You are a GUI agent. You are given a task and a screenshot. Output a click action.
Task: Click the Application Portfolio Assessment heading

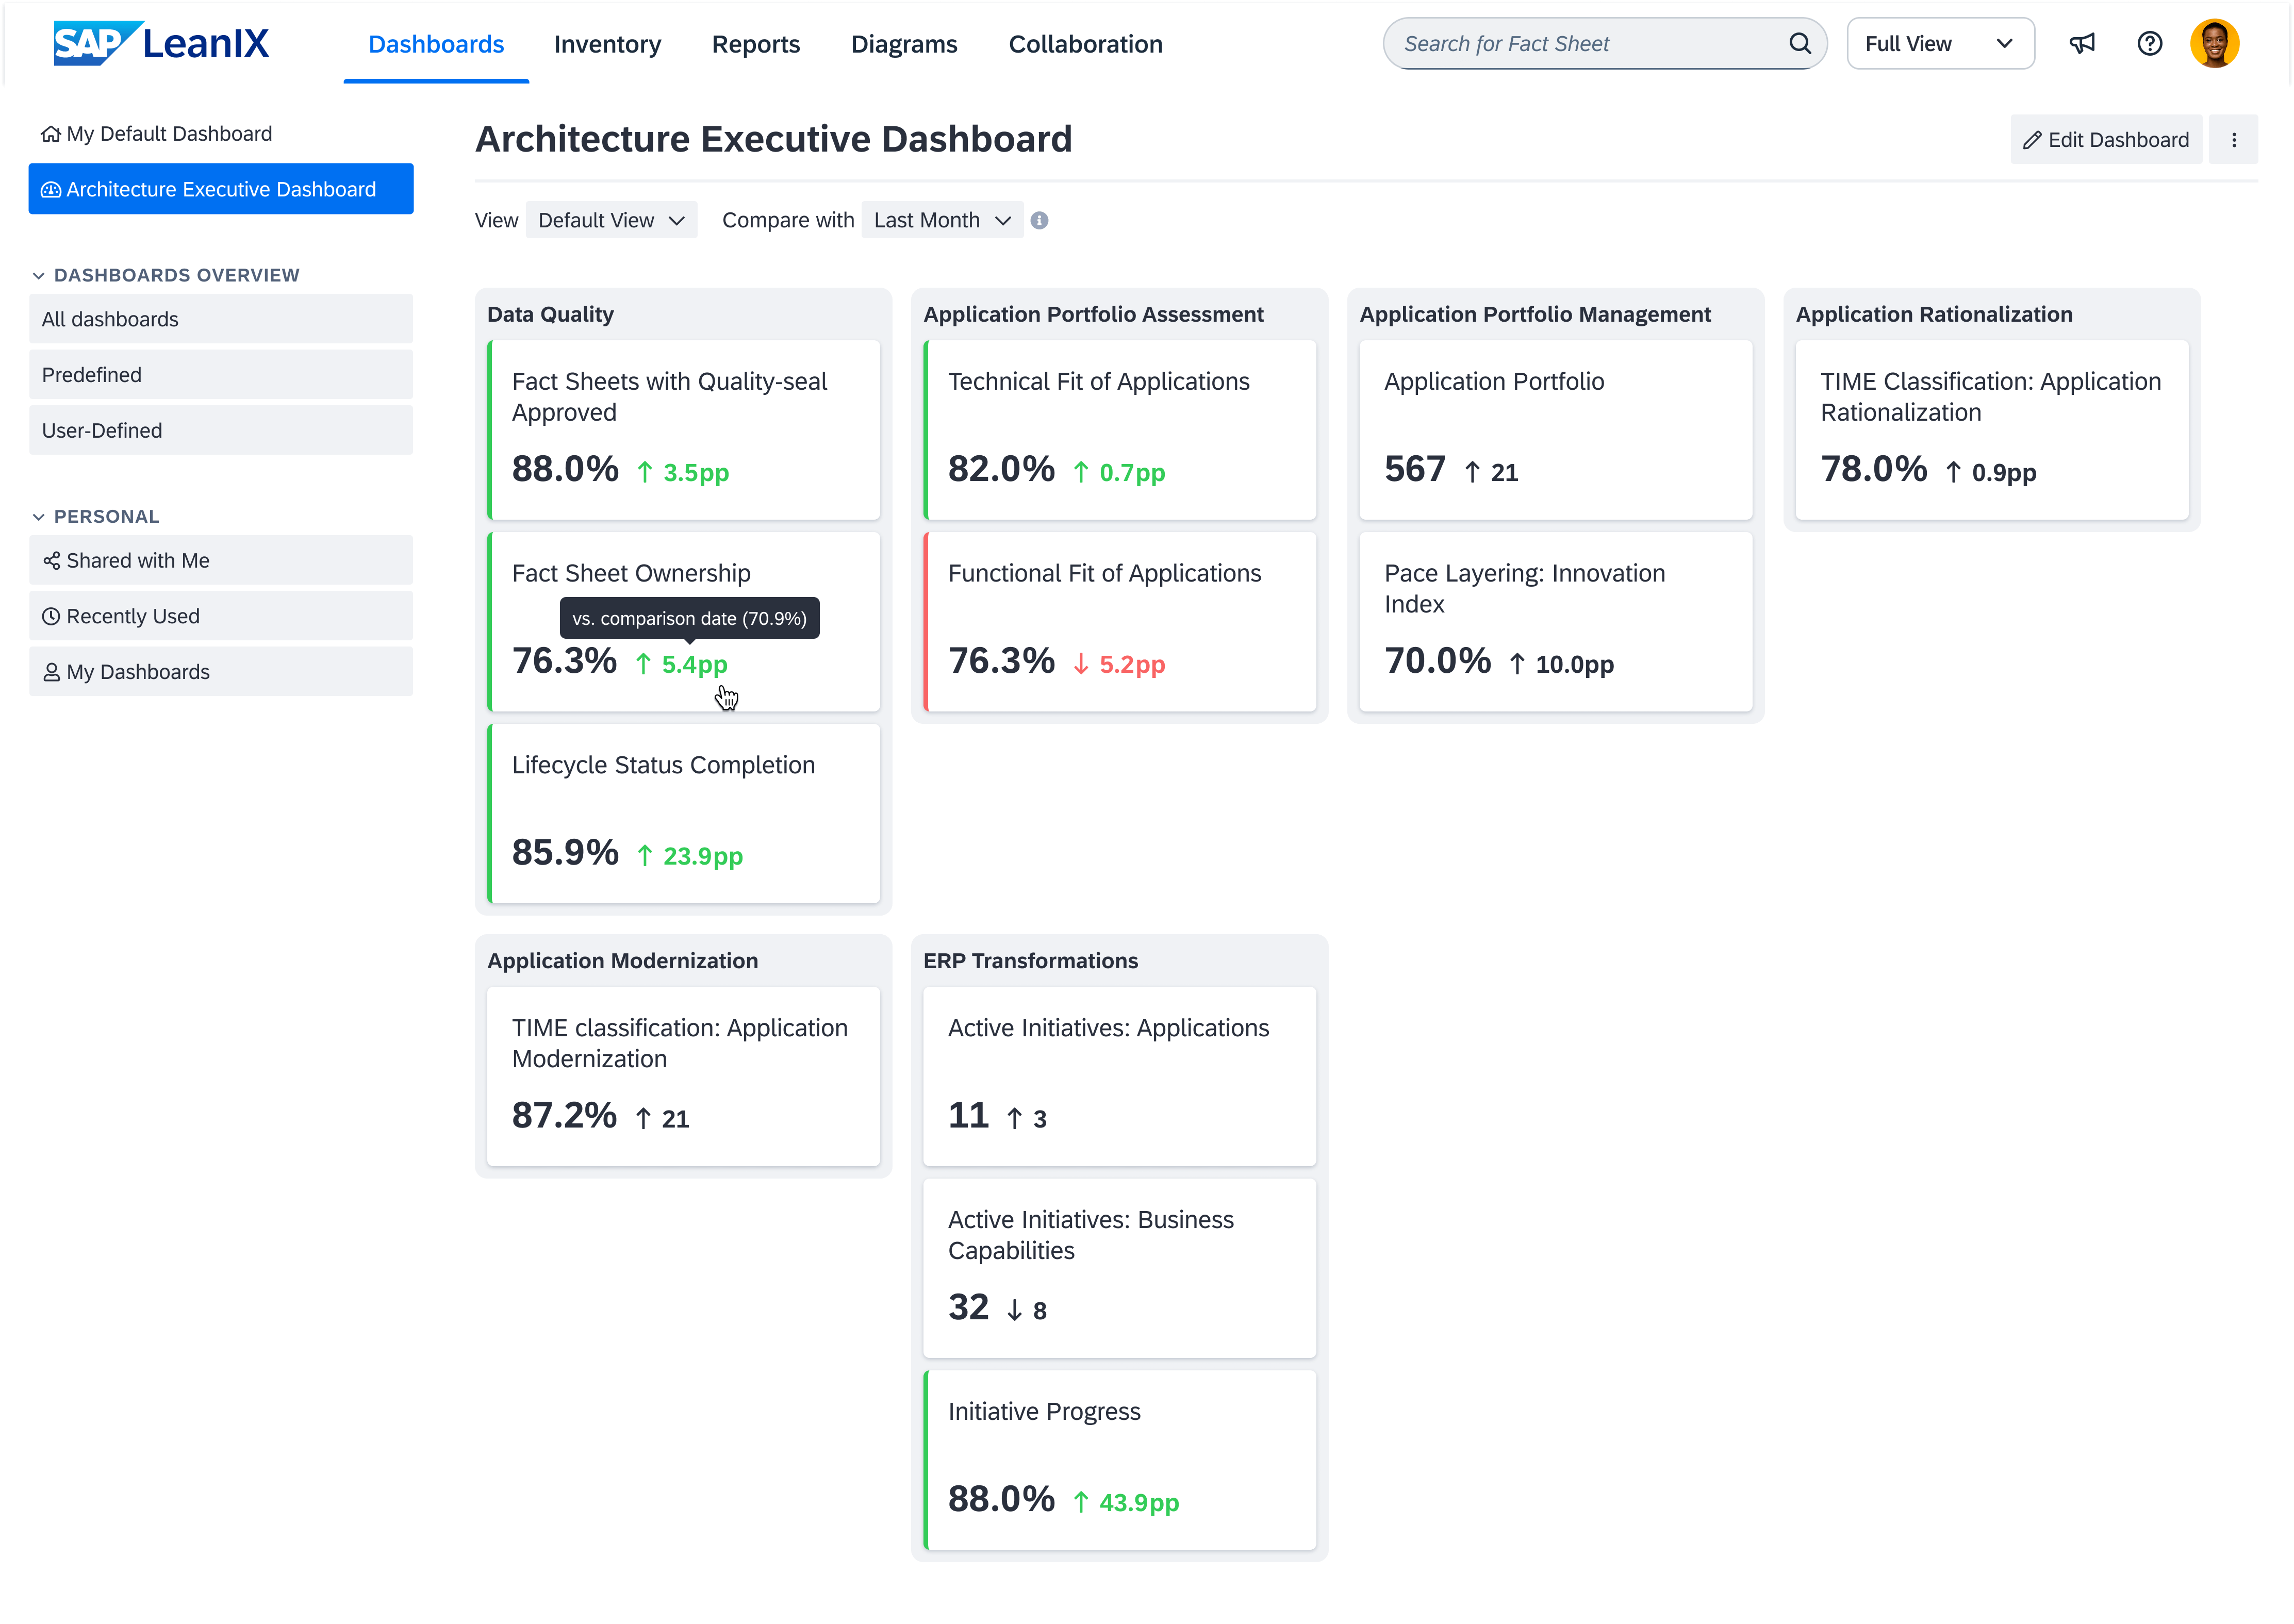coord(1093,314)
